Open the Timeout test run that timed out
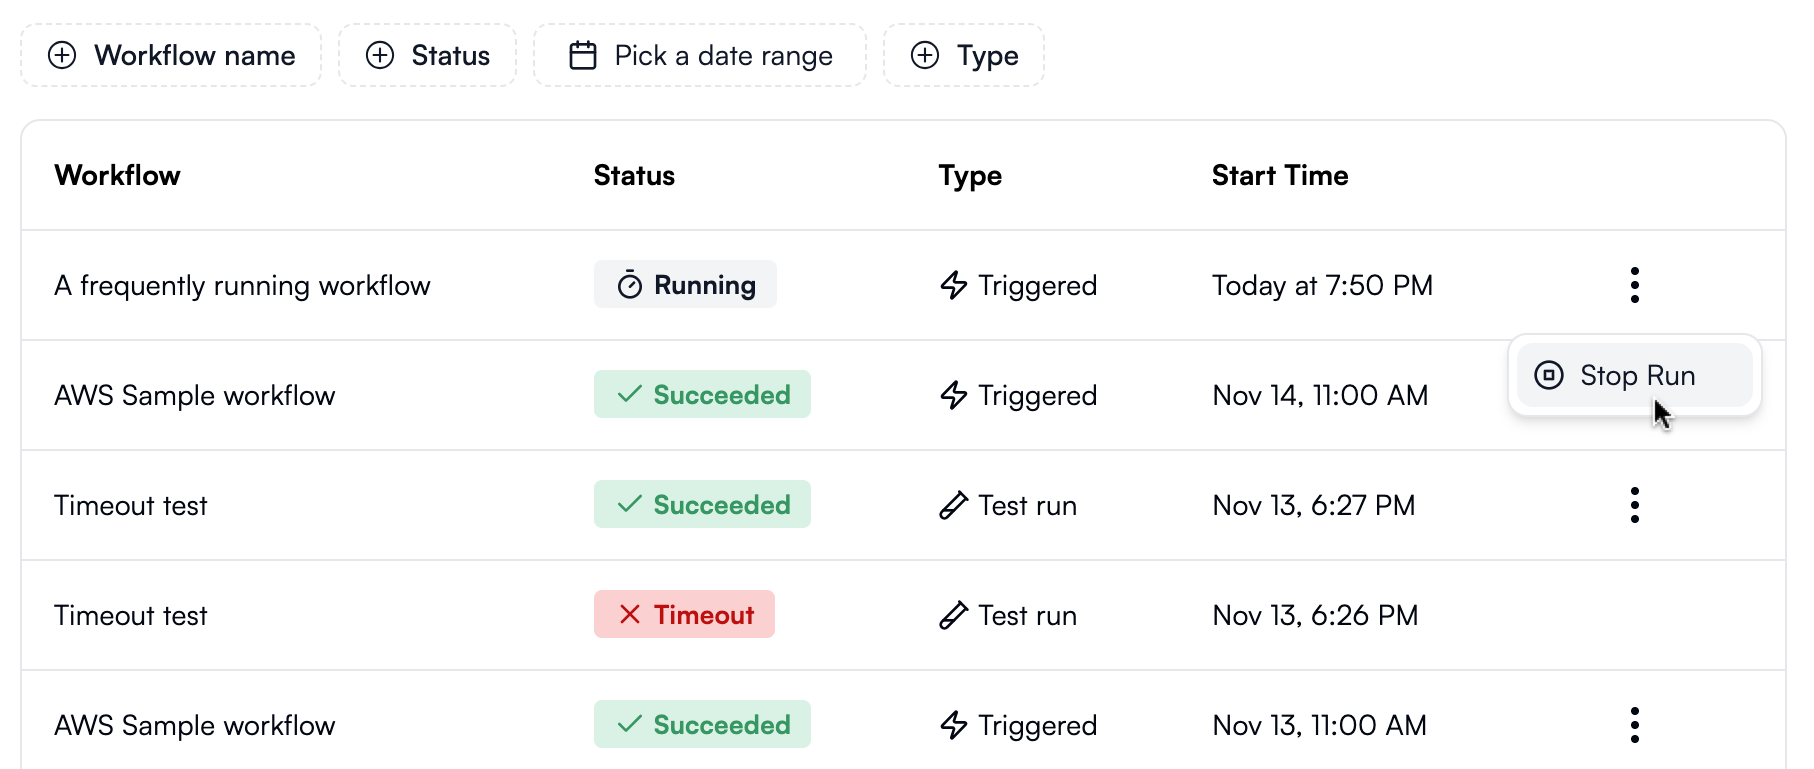The image size is (1814, 769). (131, 616)
